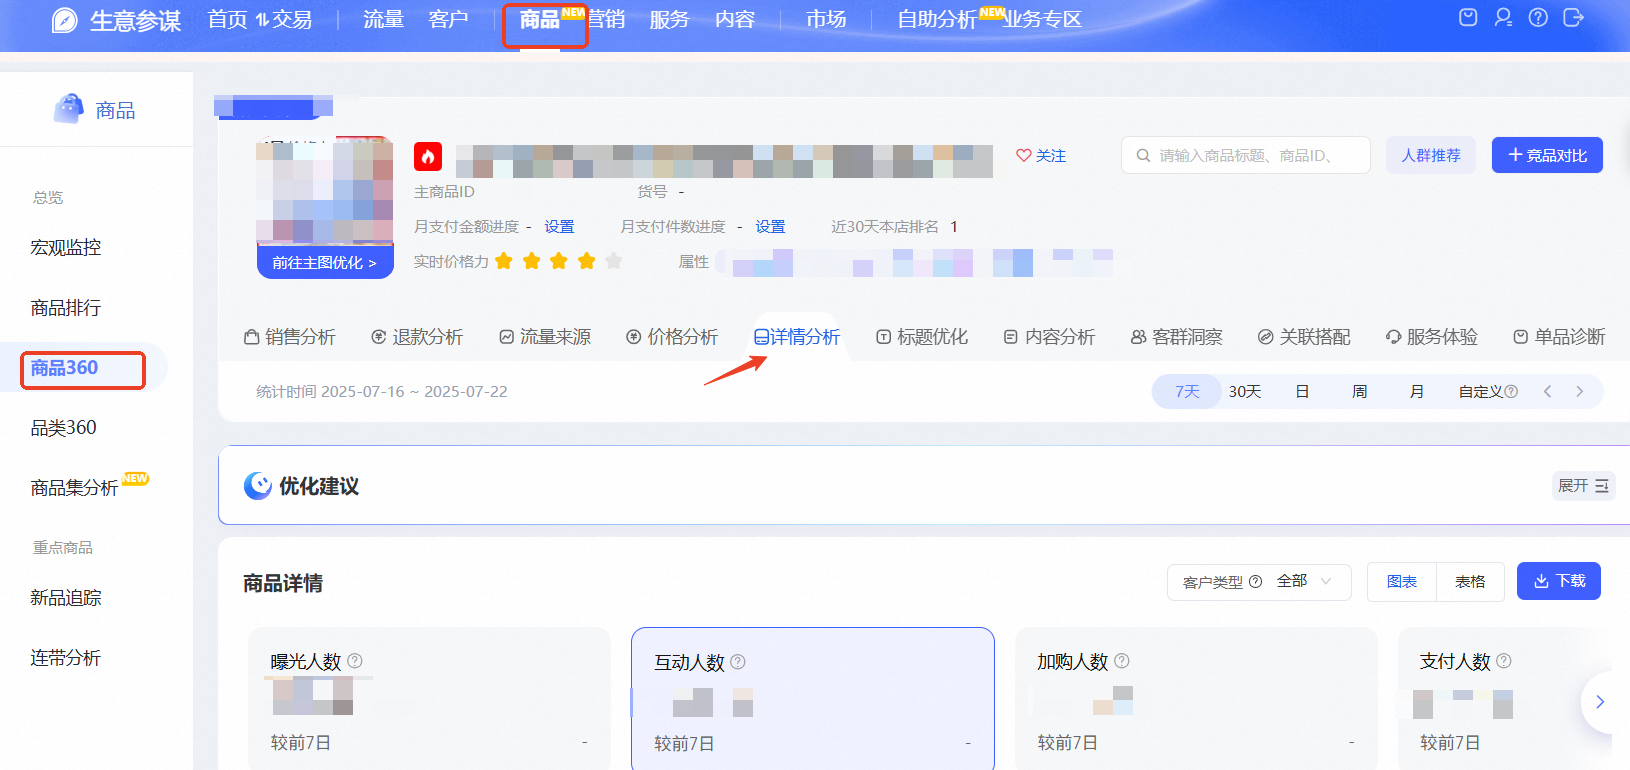Screen dimensions: 1630x770
Task: Click the help question mark icon in header
Action: [x=1538, y=18]
